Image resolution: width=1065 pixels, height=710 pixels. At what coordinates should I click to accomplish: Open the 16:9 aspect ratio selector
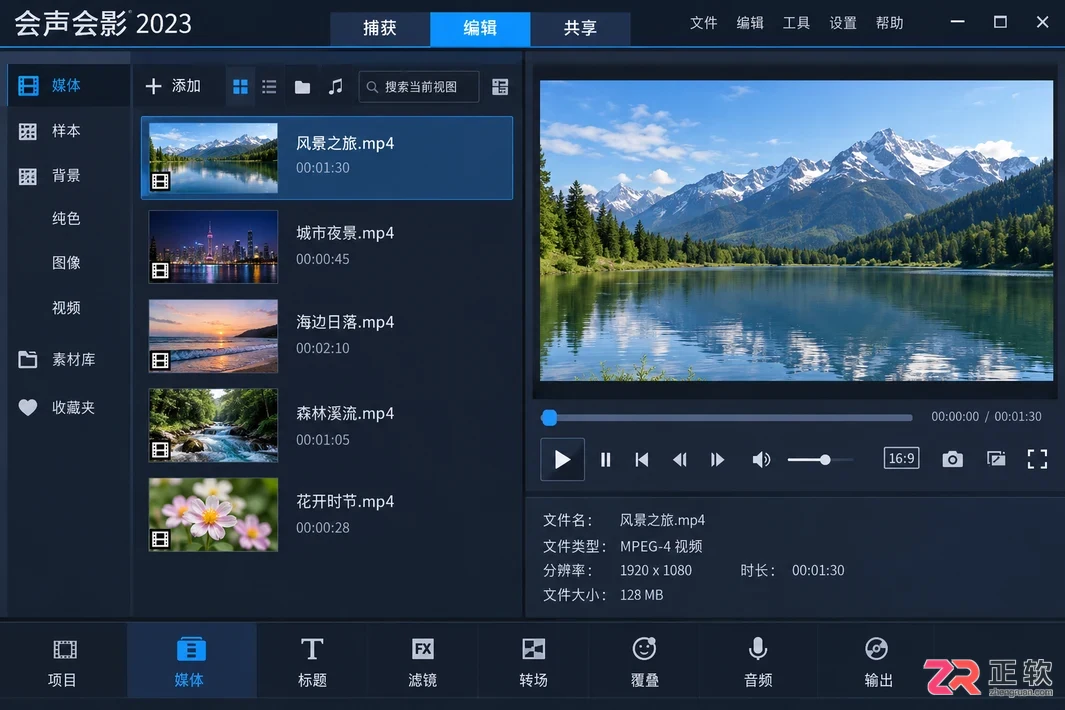click(x=901, y=459)
